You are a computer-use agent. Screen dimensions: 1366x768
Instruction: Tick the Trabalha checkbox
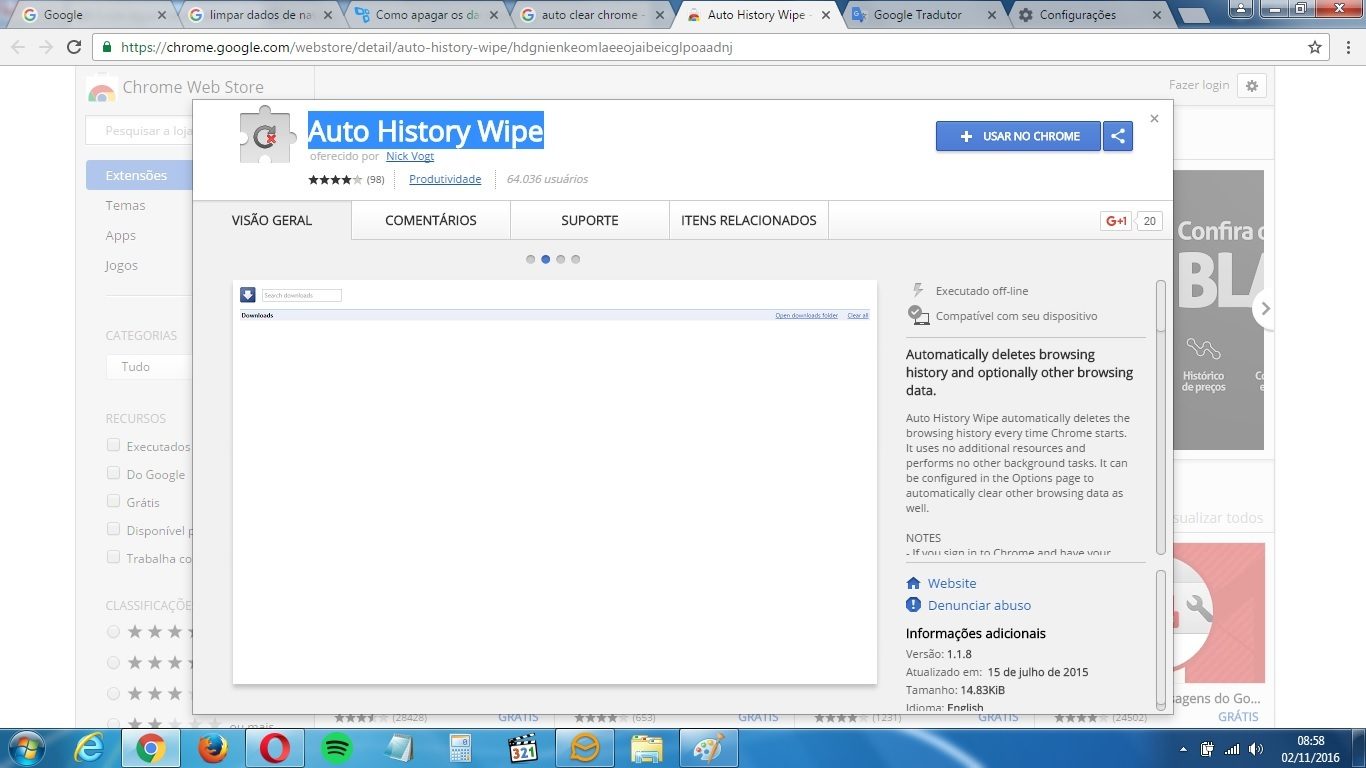pyautogui.click(x=113, y=558)
